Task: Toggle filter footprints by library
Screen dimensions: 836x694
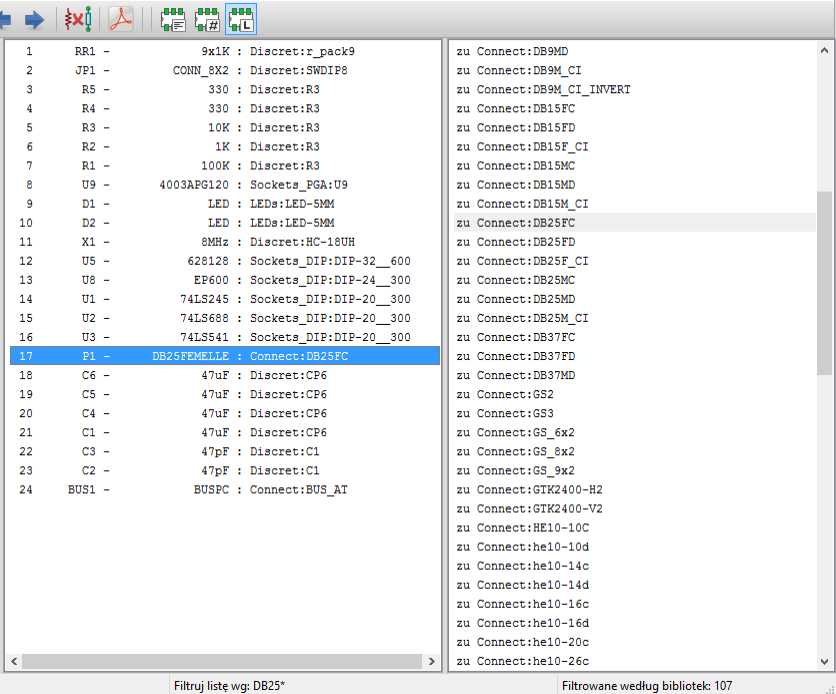Action: tap(241, 20)
